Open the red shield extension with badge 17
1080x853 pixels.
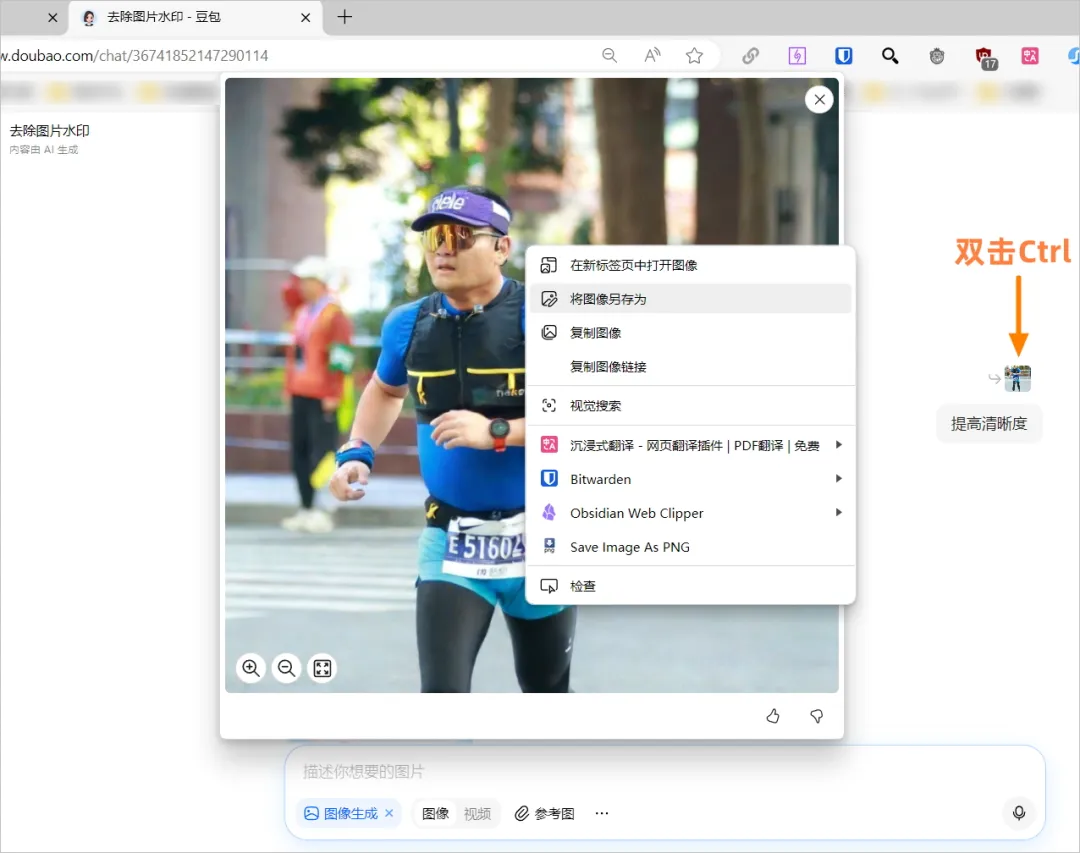pos(985,58)
